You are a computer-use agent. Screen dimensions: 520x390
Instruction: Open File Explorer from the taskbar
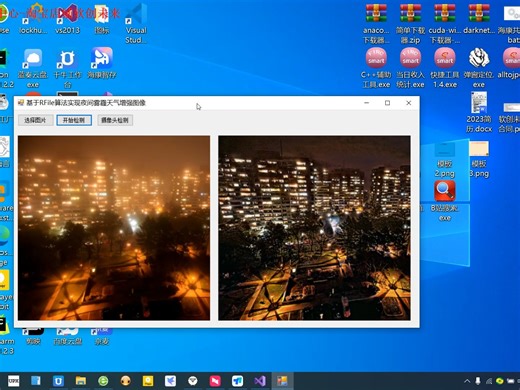pyautogui.click(x=81, y=381)
